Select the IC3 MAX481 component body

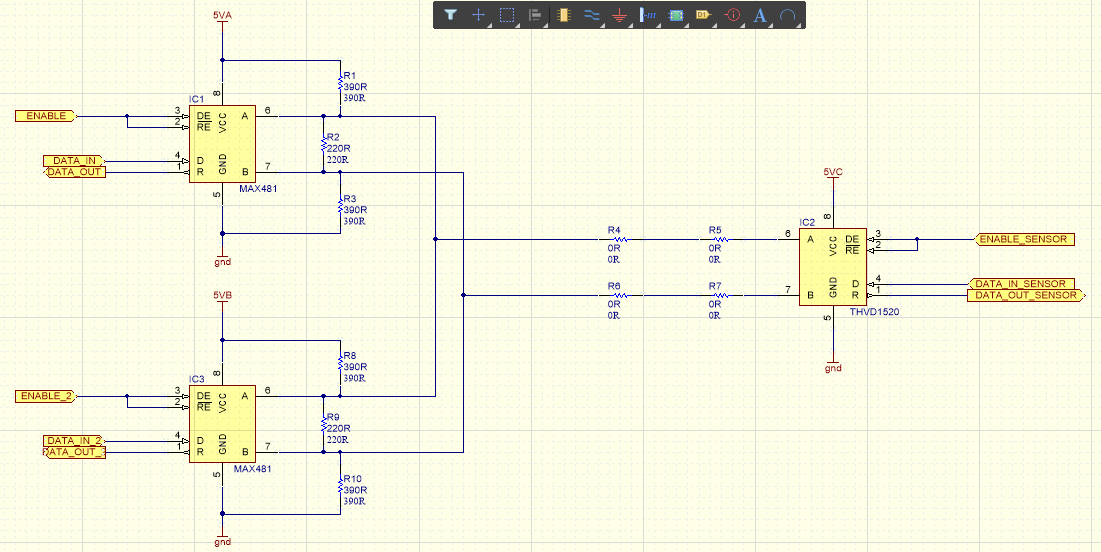click(222, 424)
